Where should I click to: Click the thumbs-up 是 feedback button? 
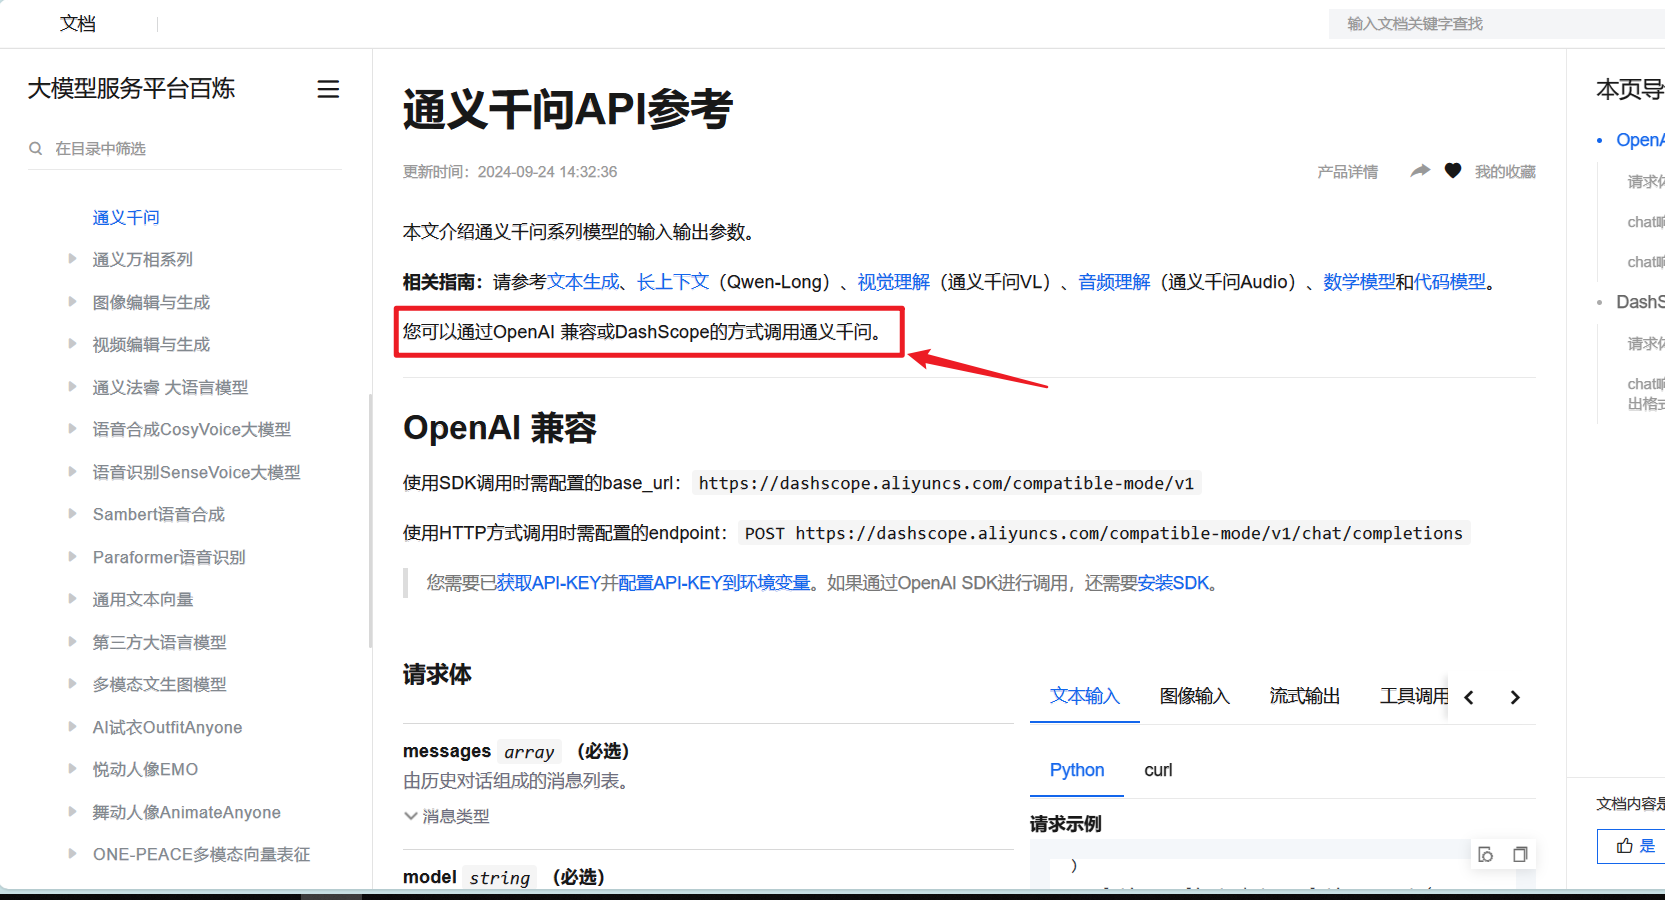[1634, 846]
